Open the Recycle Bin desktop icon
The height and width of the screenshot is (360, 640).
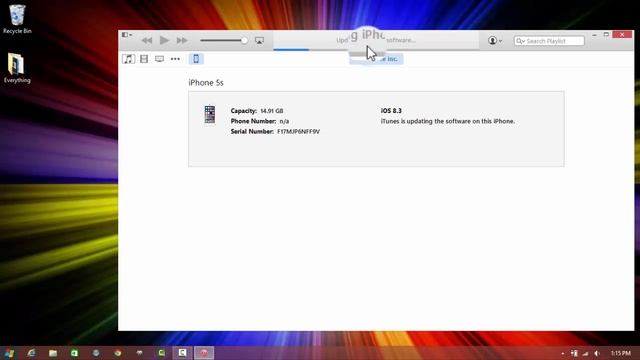coord(17,19)
